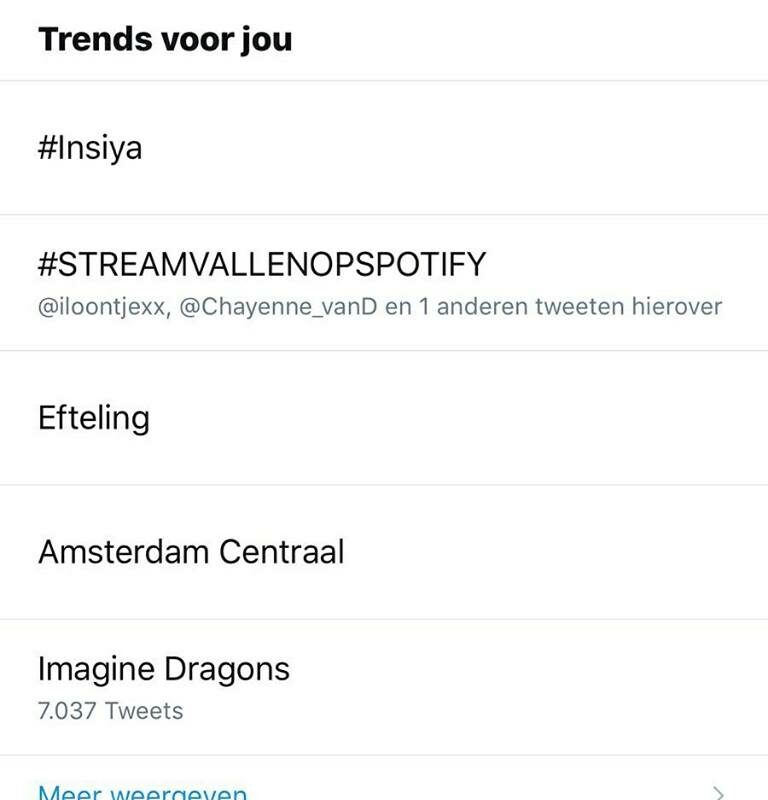The width and height of the screenshot is (768, 800).
Task: Select the empty area right of Efteling
Action: point(459,418)
